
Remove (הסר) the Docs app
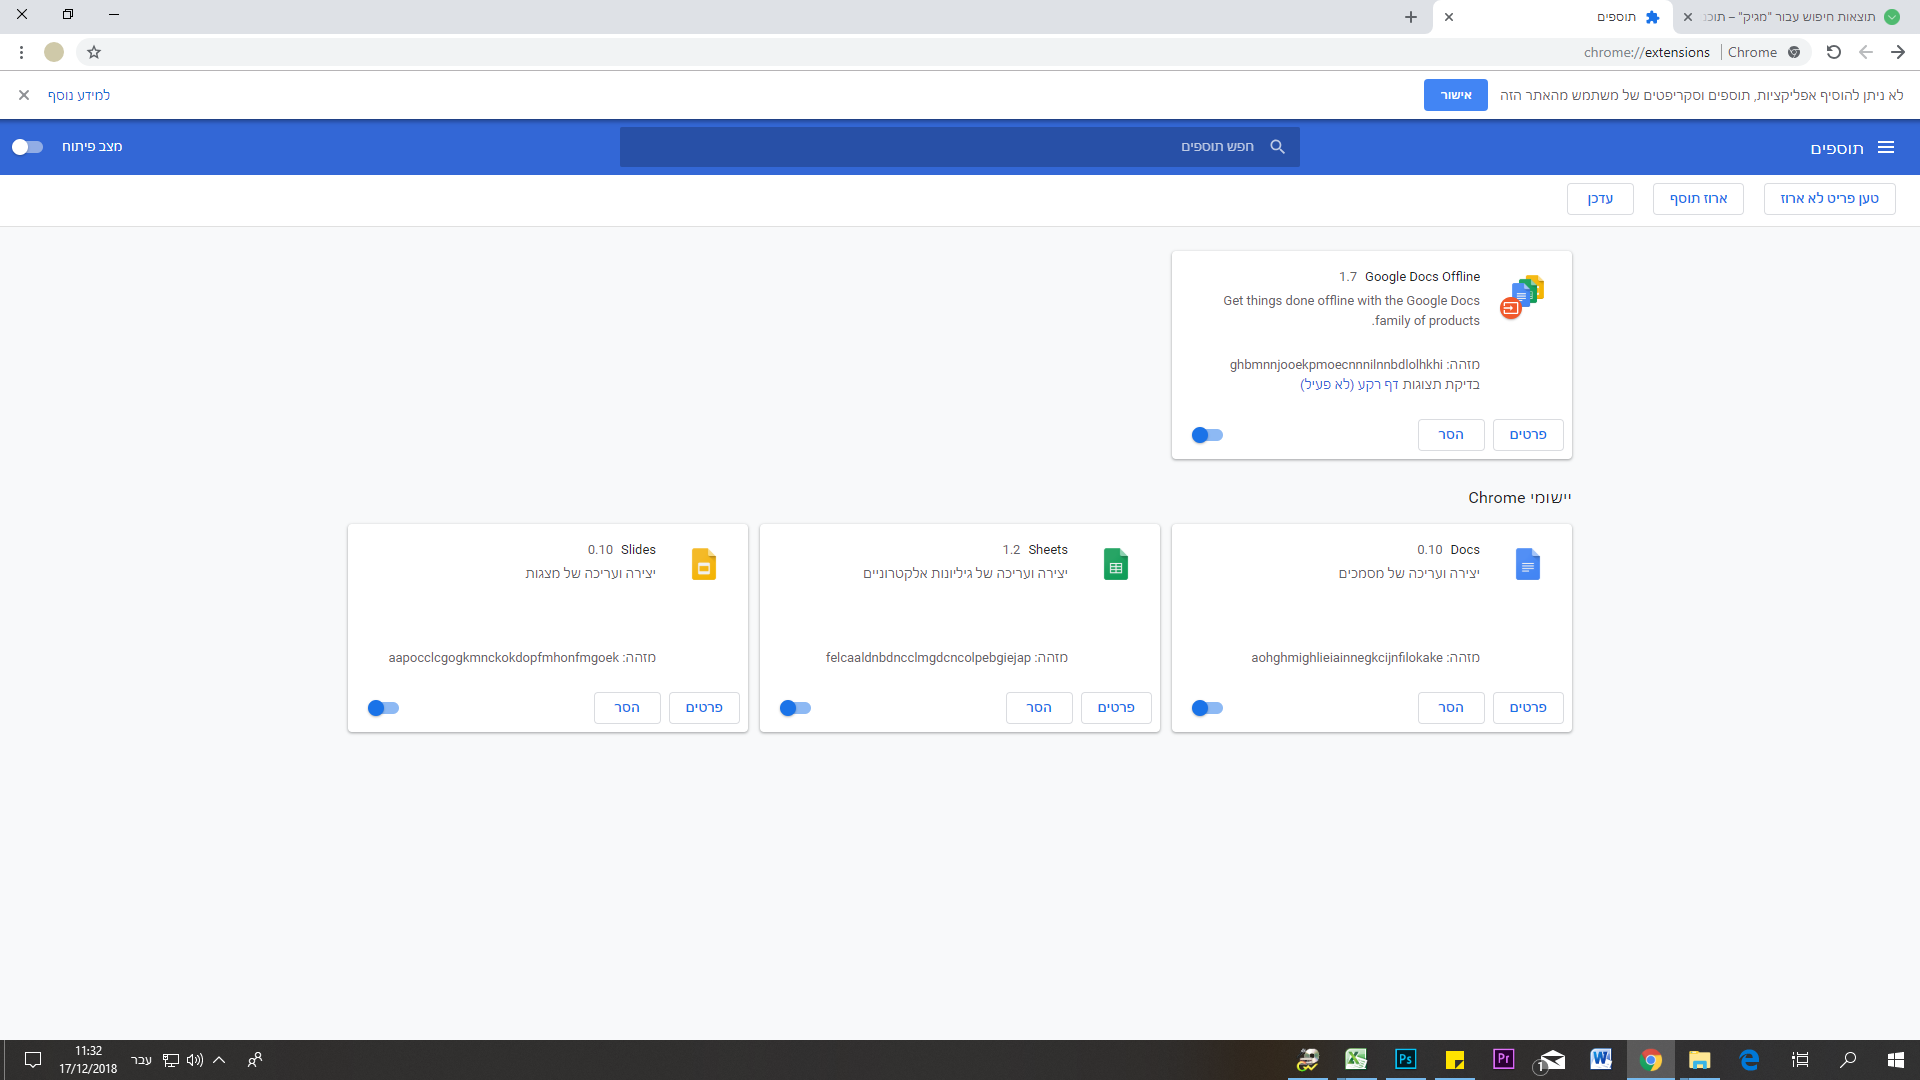1450,708
